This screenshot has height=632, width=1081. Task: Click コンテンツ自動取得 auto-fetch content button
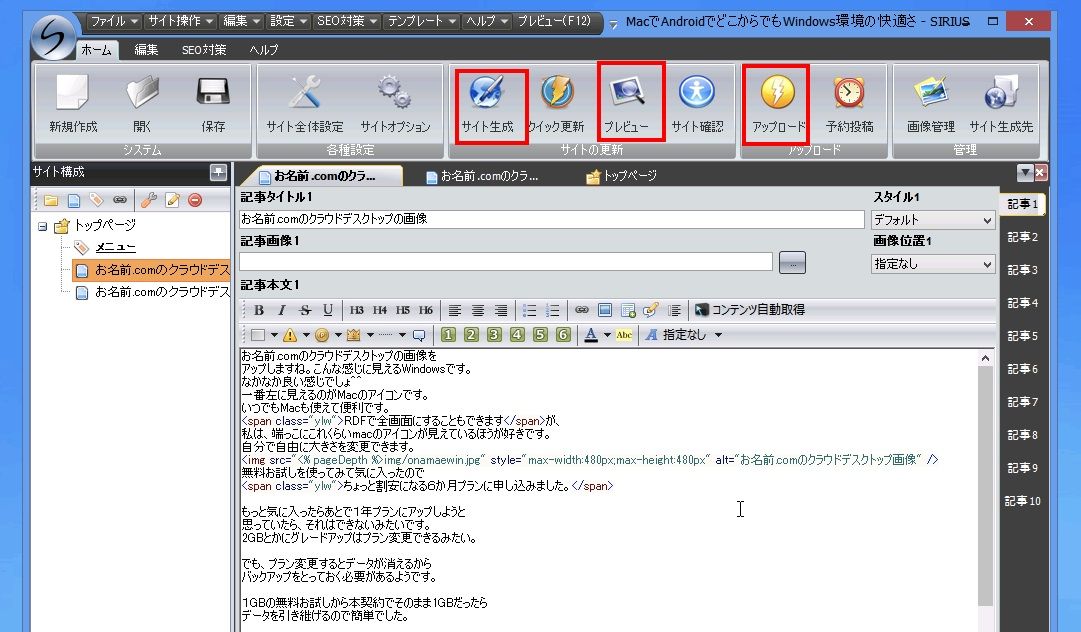point(749,309)
